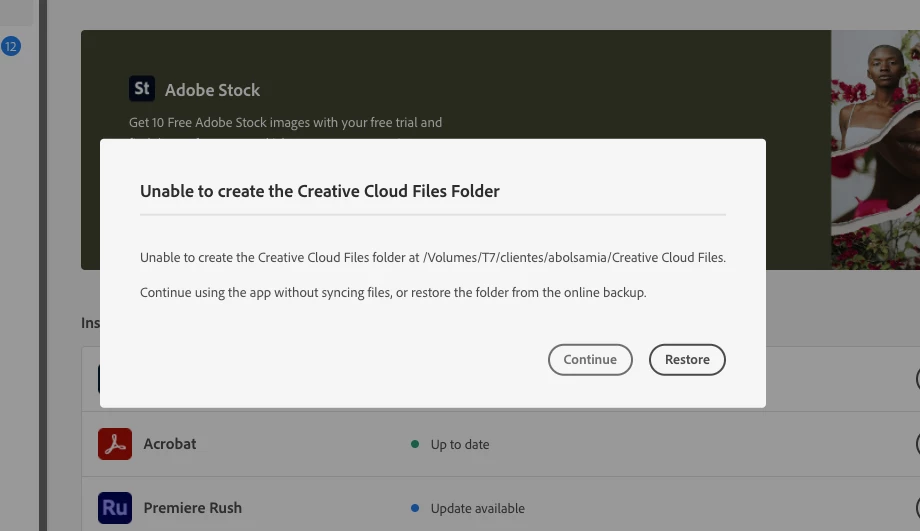The height and width of the screenshot is (531, 920).
Task: Click the Get 10 Free Adobe Stock images text
Action: point(286,123)
